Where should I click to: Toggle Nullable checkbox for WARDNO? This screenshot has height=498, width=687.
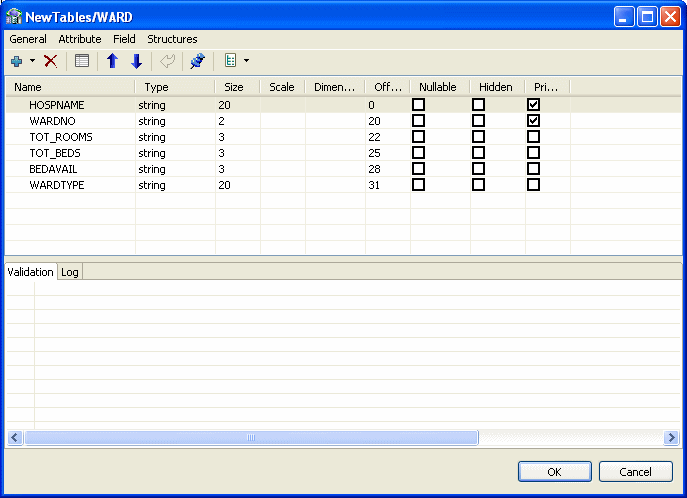coord(418,121)
